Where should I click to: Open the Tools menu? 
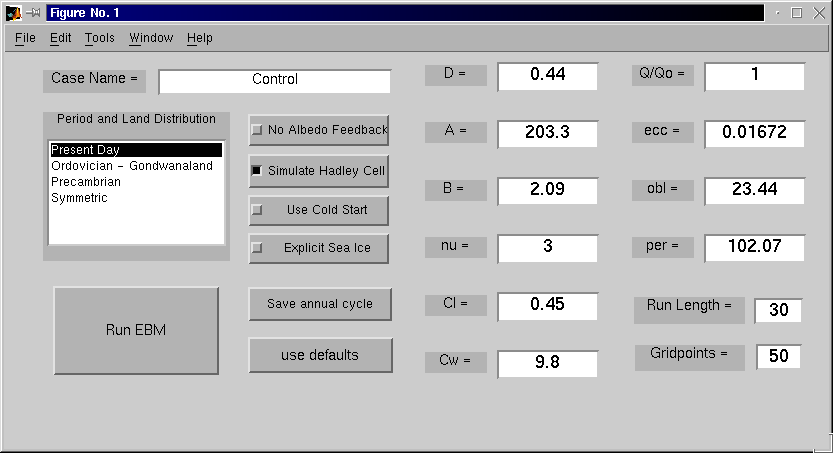tap(99, 38)
